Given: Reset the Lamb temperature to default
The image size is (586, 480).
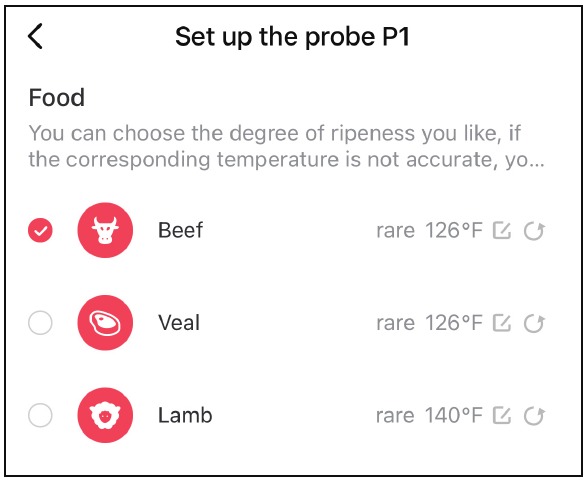Looking at the screenshot, I should coord(534,416).
